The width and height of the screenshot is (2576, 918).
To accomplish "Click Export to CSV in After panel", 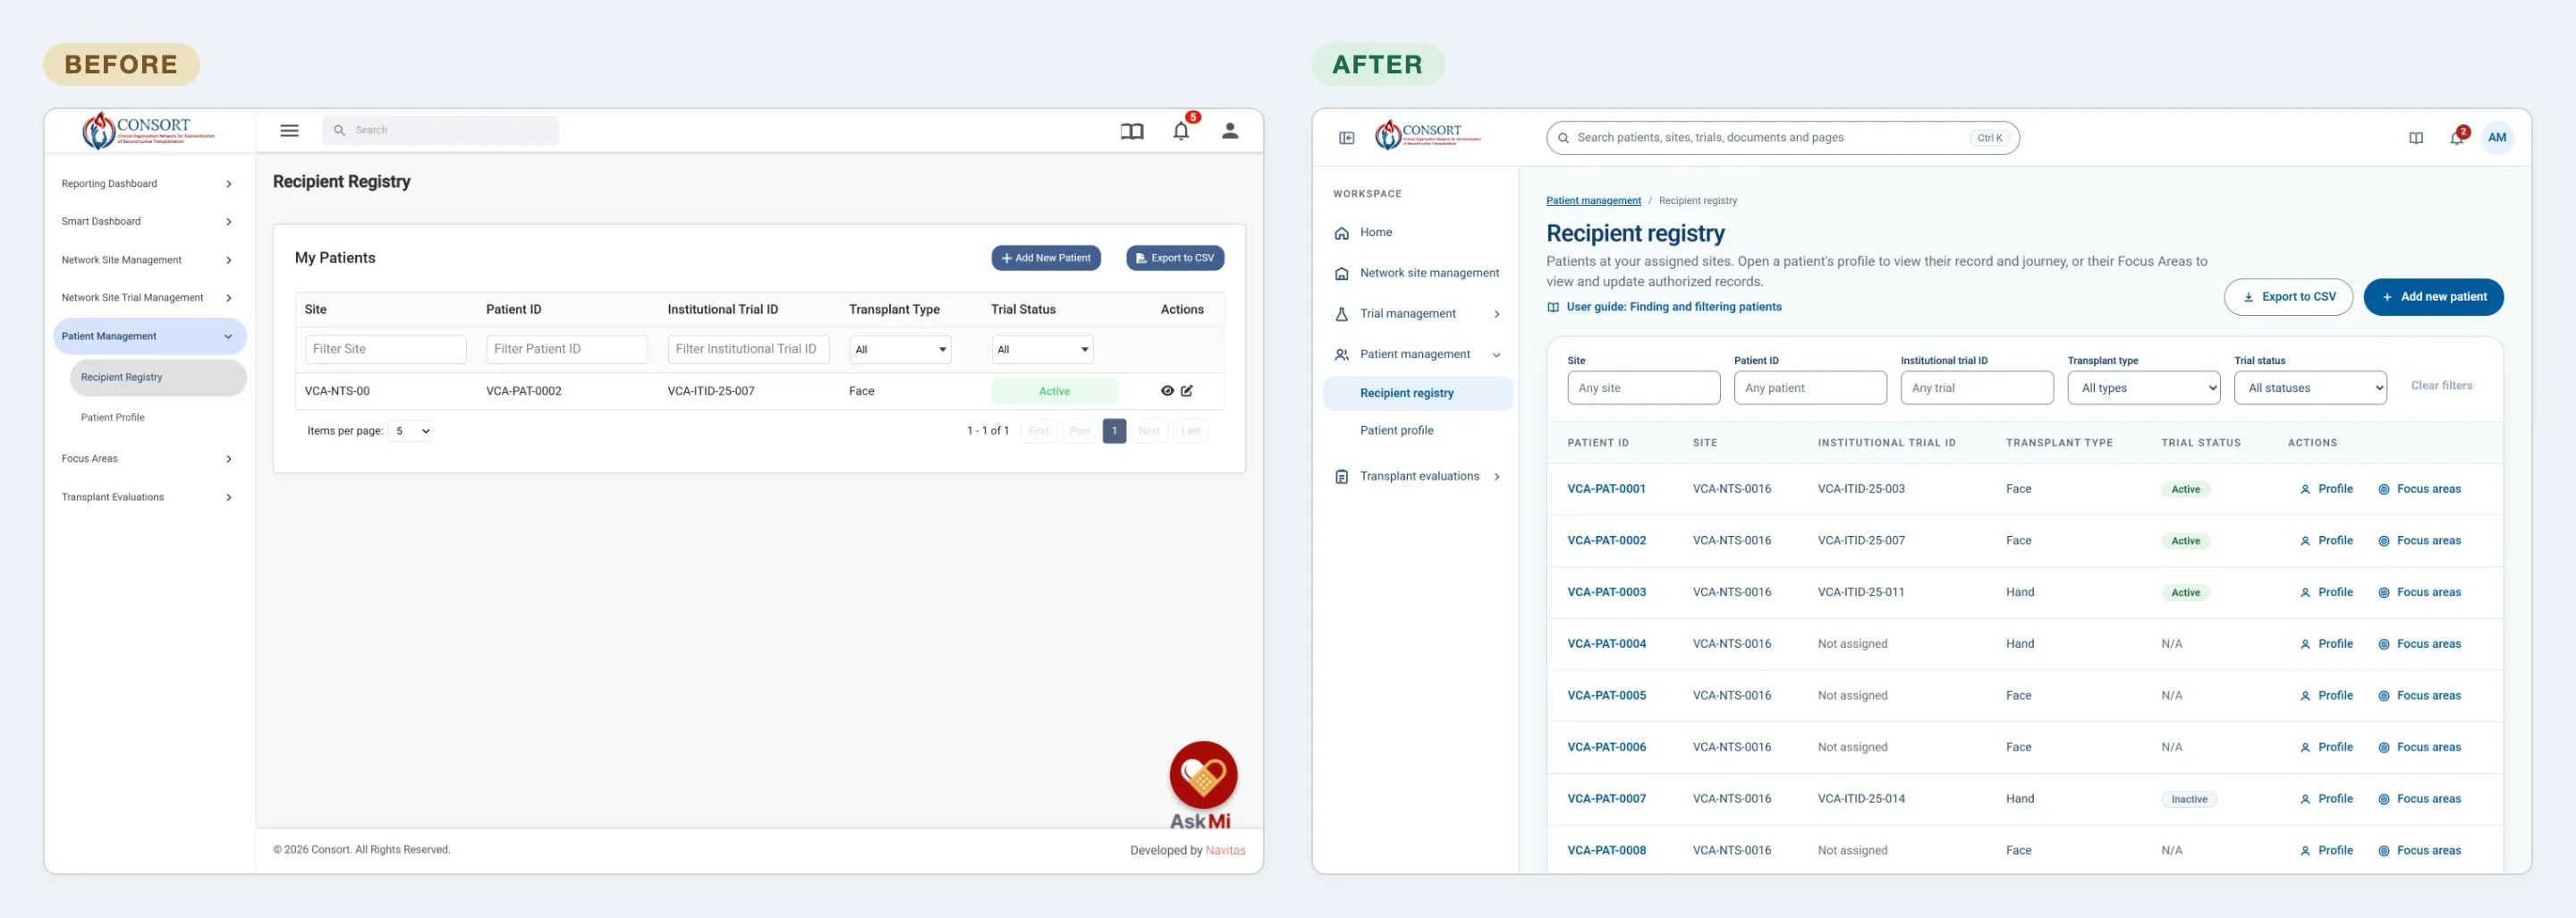I will pos(2288,297).
